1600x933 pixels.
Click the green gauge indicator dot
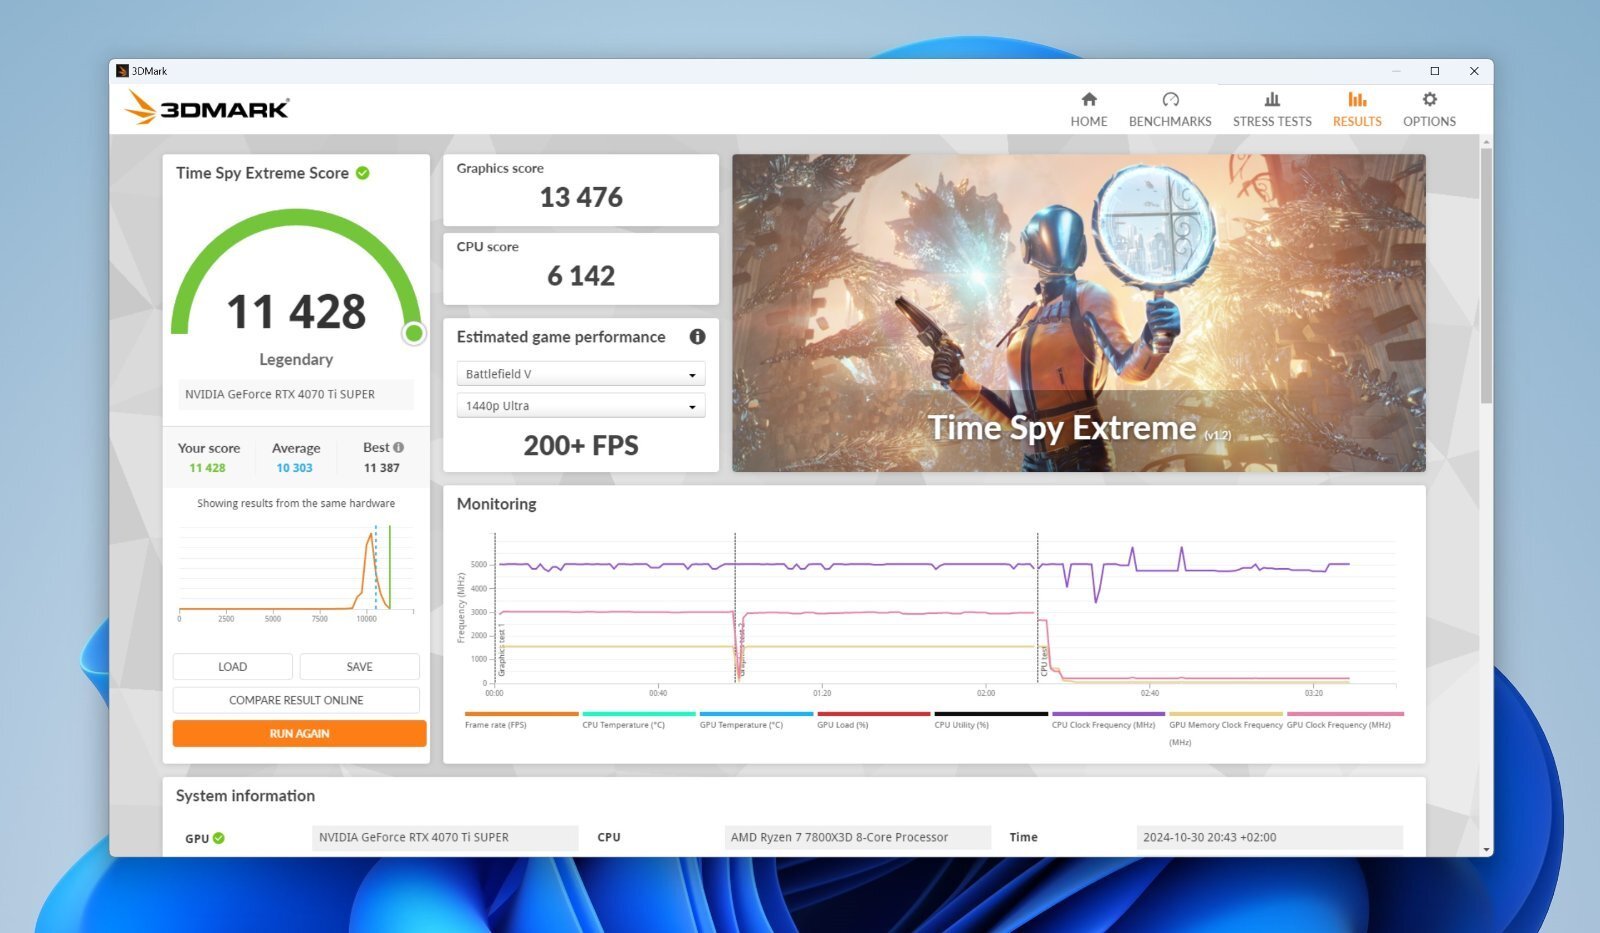click(413, 333)
